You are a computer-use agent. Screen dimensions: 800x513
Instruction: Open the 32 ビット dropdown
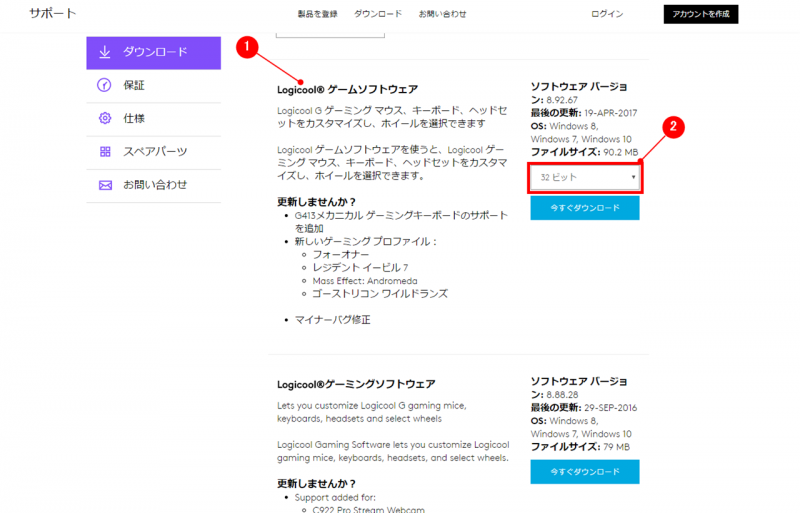(x=585, y=178)
